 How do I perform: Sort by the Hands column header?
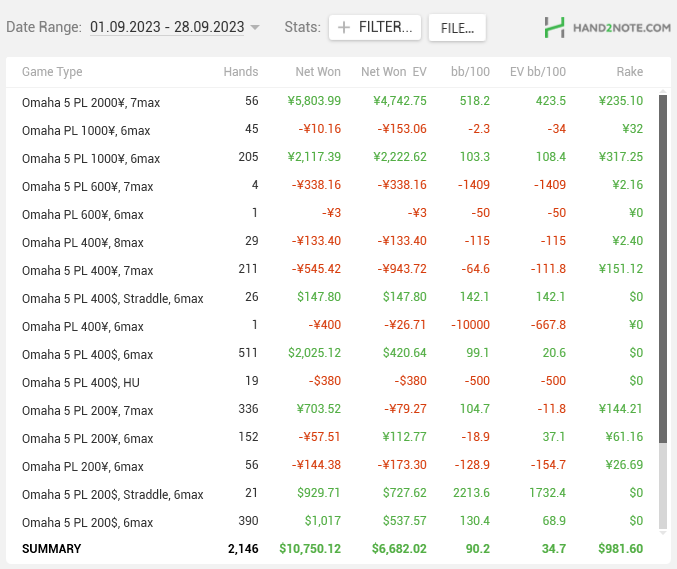(x=240, y=72)
